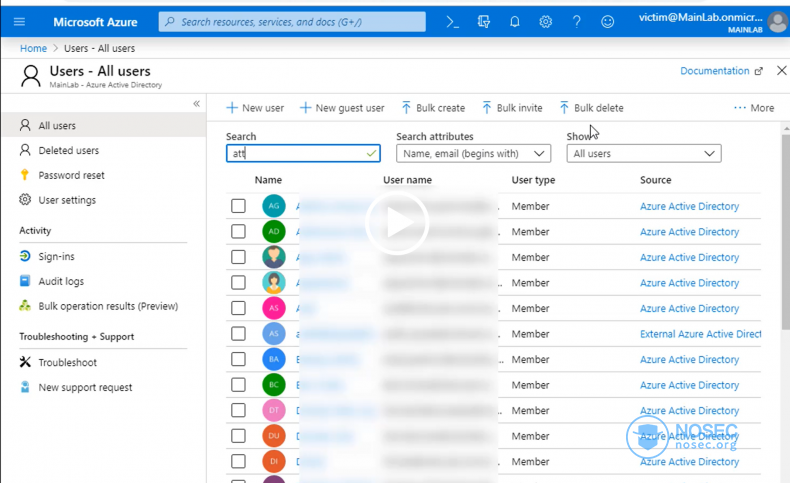Screen dimensions: 790x483
Task: Click Bulk create button
Action: (x=434, y=108)
